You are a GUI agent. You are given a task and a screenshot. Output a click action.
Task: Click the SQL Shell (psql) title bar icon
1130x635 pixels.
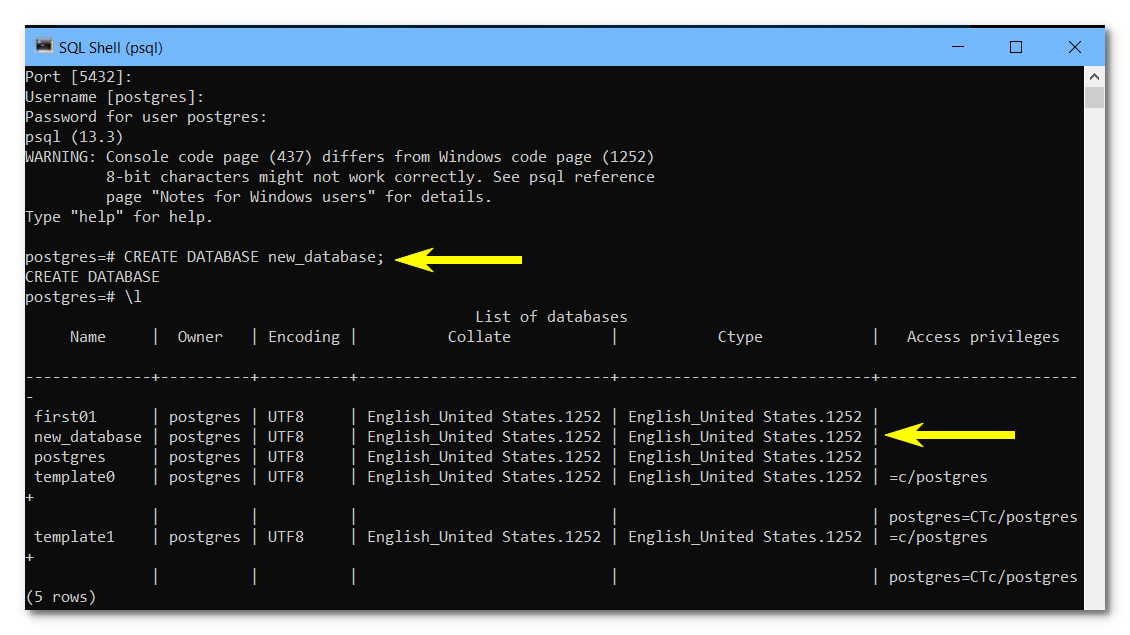coord(44,46)
